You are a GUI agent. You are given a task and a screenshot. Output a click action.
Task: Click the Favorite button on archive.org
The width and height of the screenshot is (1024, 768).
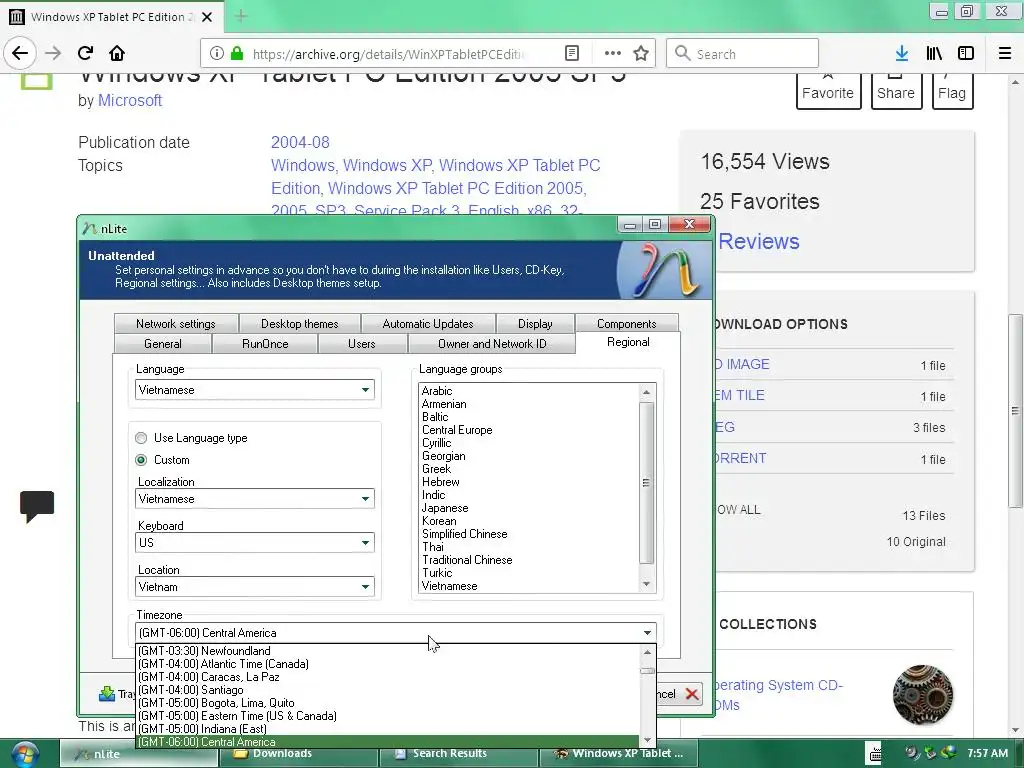[828, 90]
